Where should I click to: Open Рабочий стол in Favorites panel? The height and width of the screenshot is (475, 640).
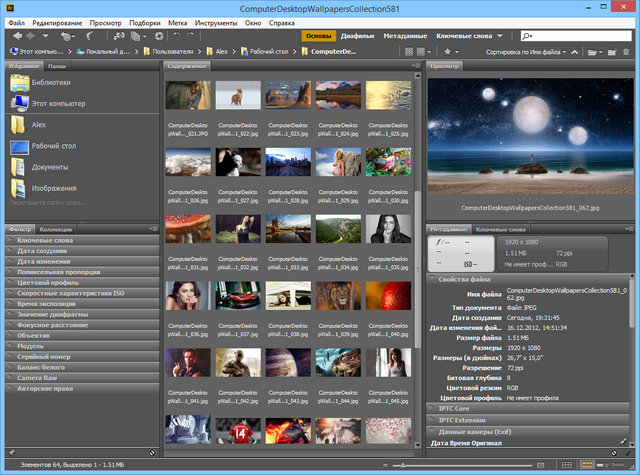tap(55, 146)
